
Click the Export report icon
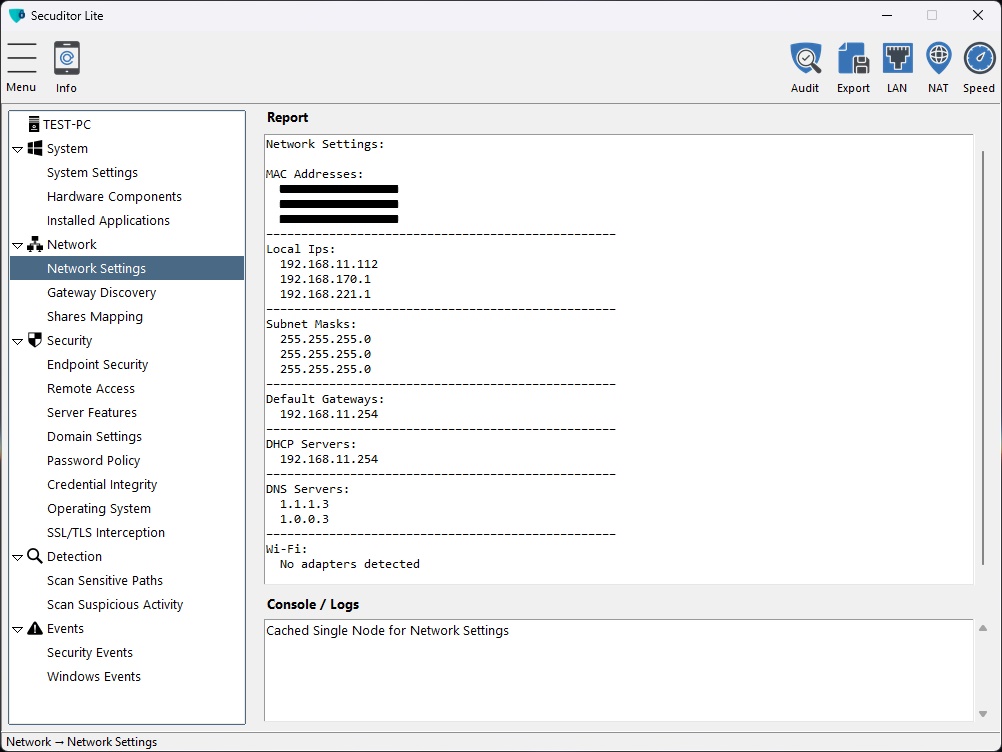[x=853, y=59]
